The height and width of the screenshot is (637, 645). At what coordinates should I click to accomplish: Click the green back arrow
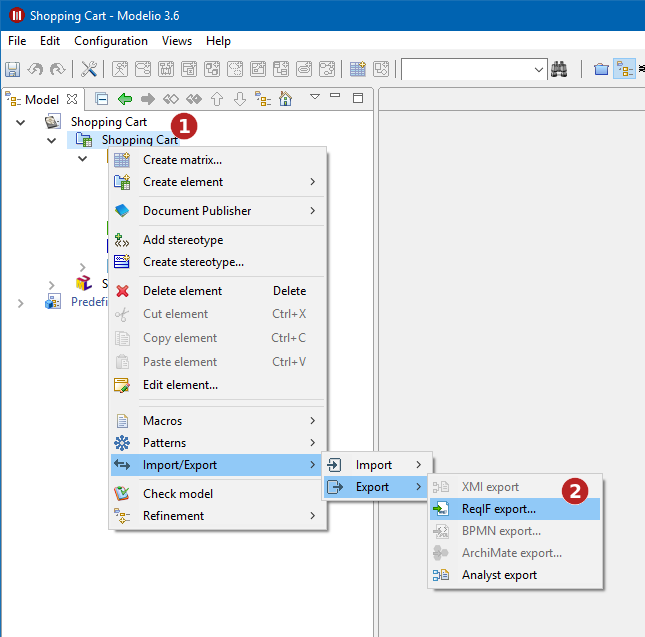point(125,99)
